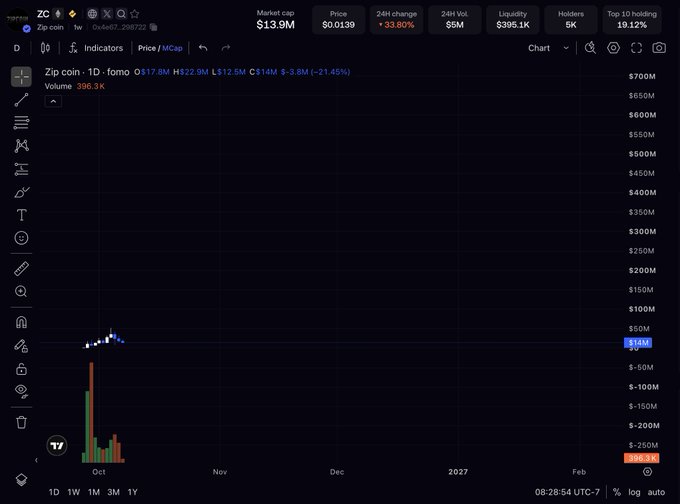The height and width of the screenshot is (504, 680).
Task: Toggle stay in drawing mode
Action: [21, 346]
